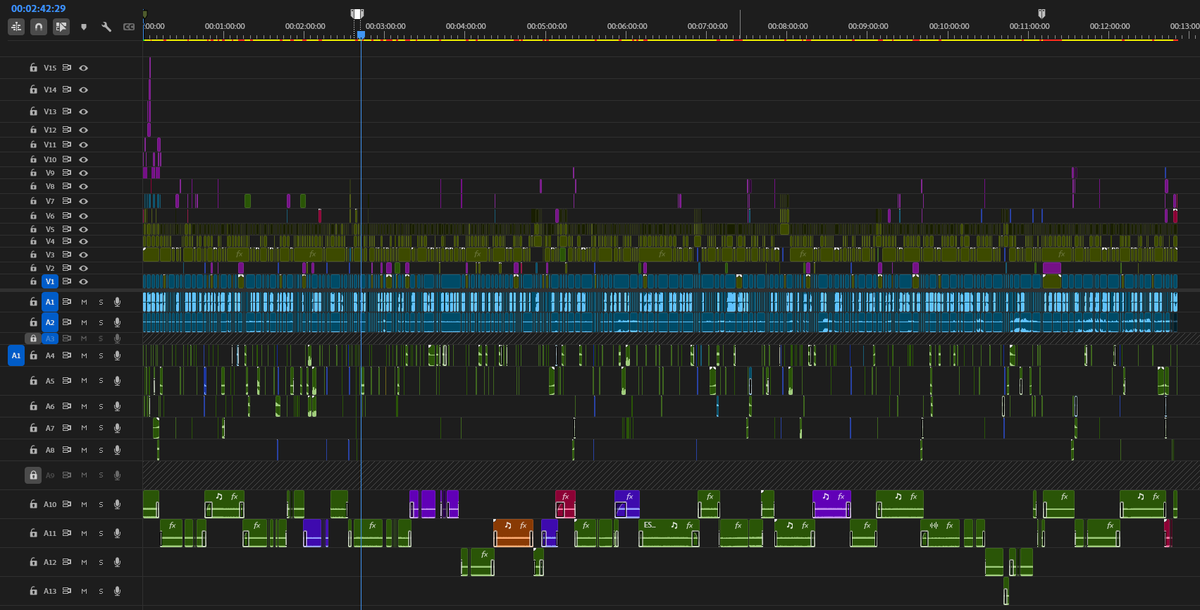Mute track A10 with M button
Image resolution: width=1200 pixels, height=610 pixels.
point(84,504)
